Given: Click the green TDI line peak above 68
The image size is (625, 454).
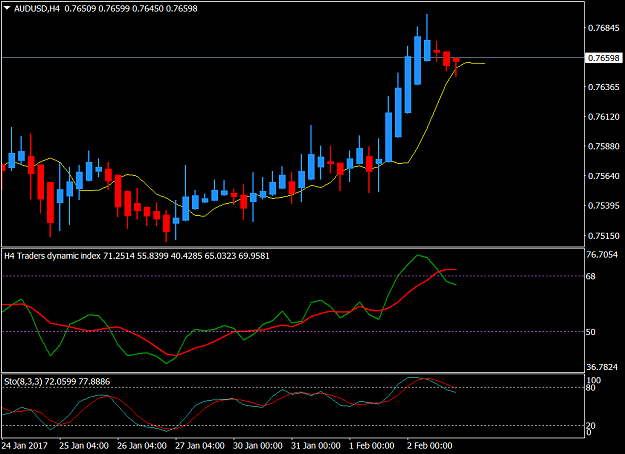Looking at the screenshot, I should 418,255.
